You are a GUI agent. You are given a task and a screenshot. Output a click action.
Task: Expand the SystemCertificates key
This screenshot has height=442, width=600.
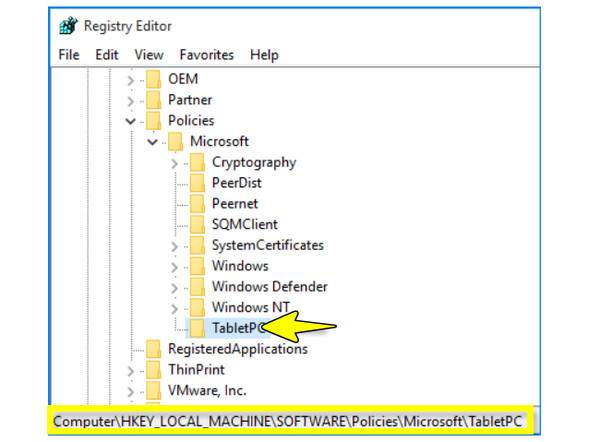[x=174, y=246]
